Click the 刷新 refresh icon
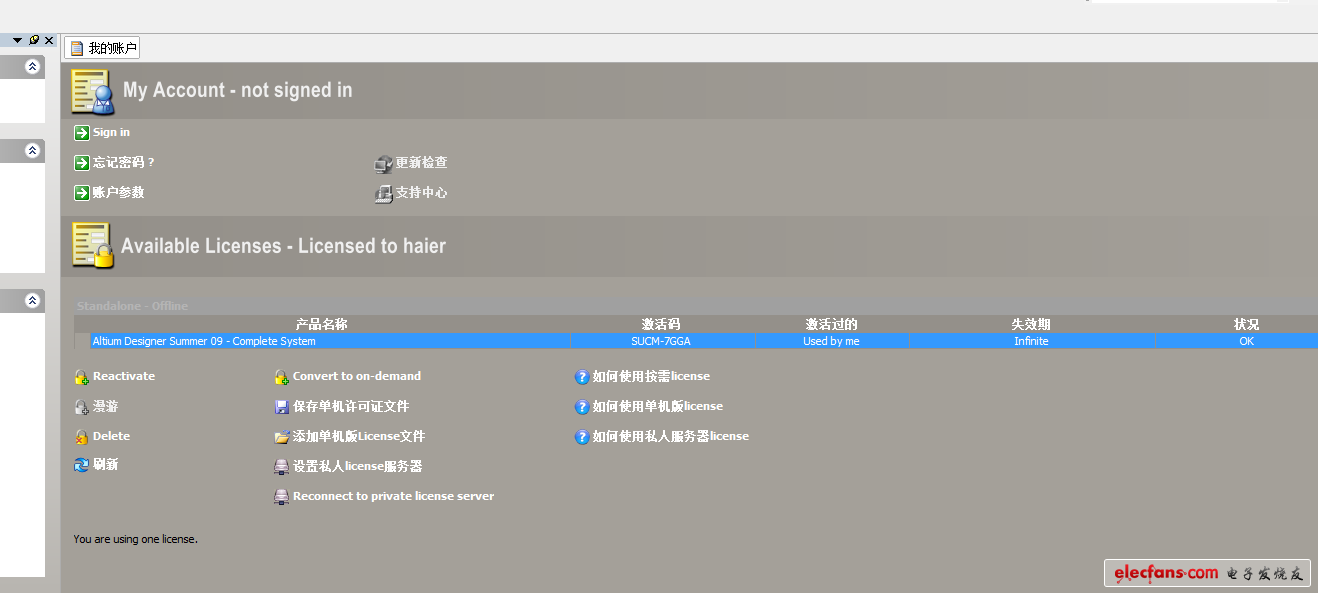The width and height of the screenshot is (1318, 593). click(x=82, y=465)
